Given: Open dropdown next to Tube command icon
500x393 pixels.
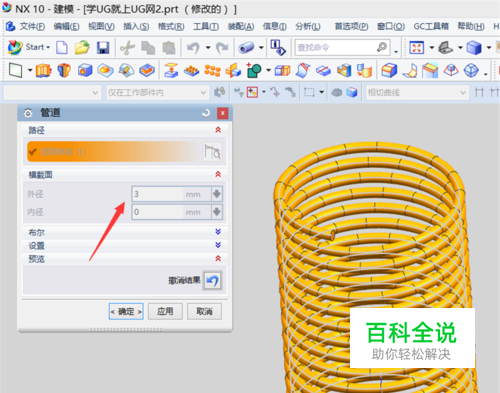Looking at the screenshot, I should 261,48.
